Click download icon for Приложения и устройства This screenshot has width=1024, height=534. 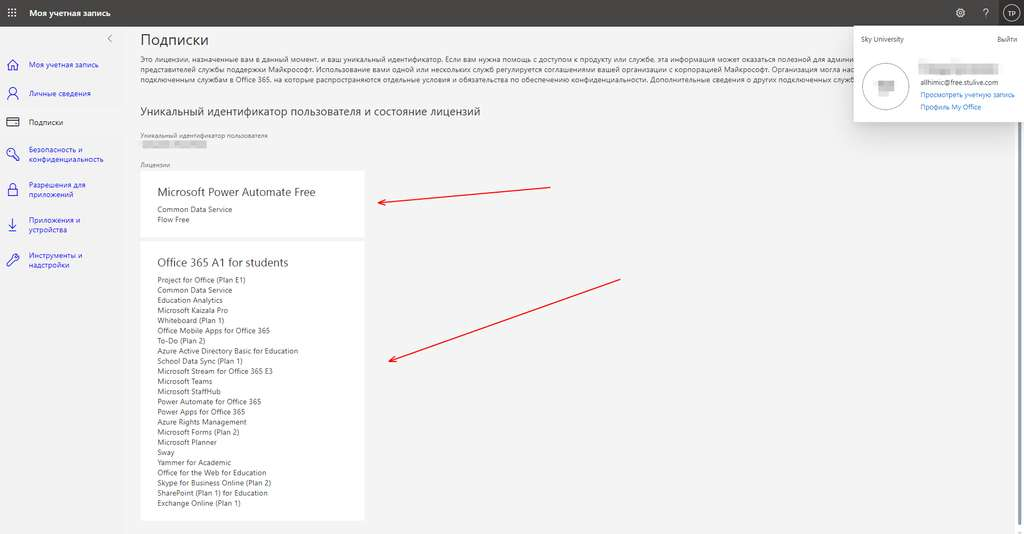coord(12,225)
